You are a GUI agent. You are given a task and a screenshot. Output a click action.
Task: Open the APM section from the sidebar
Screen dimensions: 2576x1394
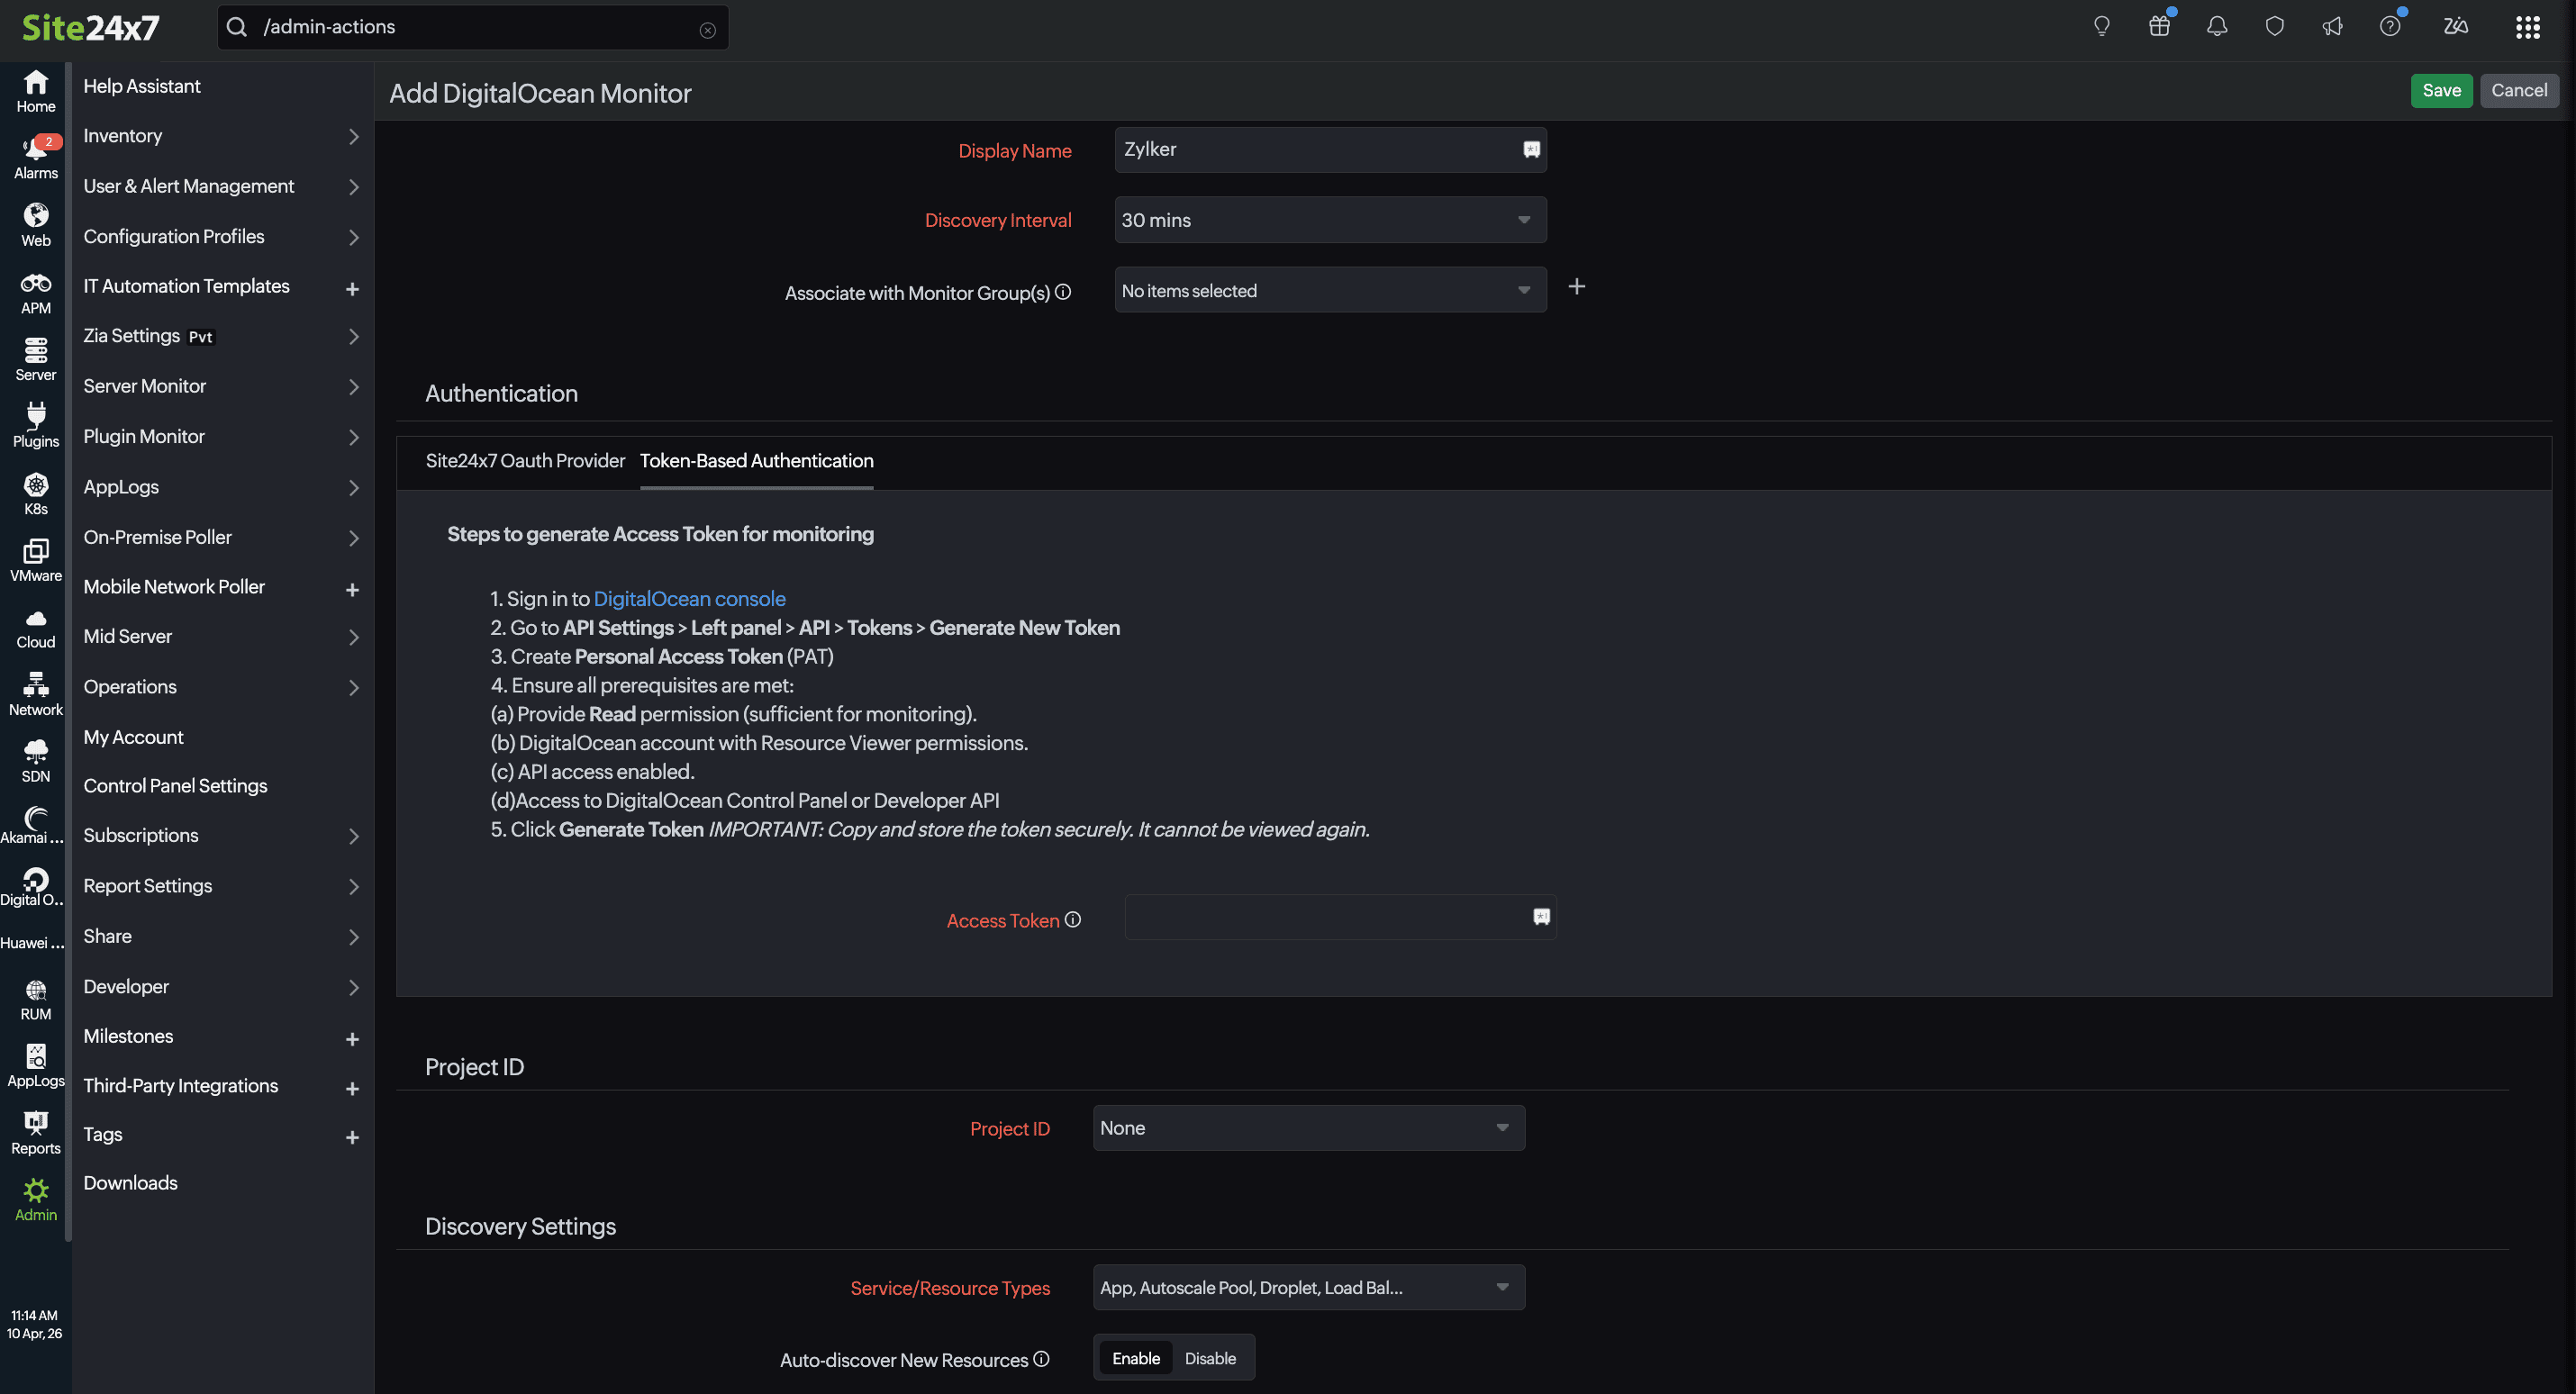pos(35,291)
